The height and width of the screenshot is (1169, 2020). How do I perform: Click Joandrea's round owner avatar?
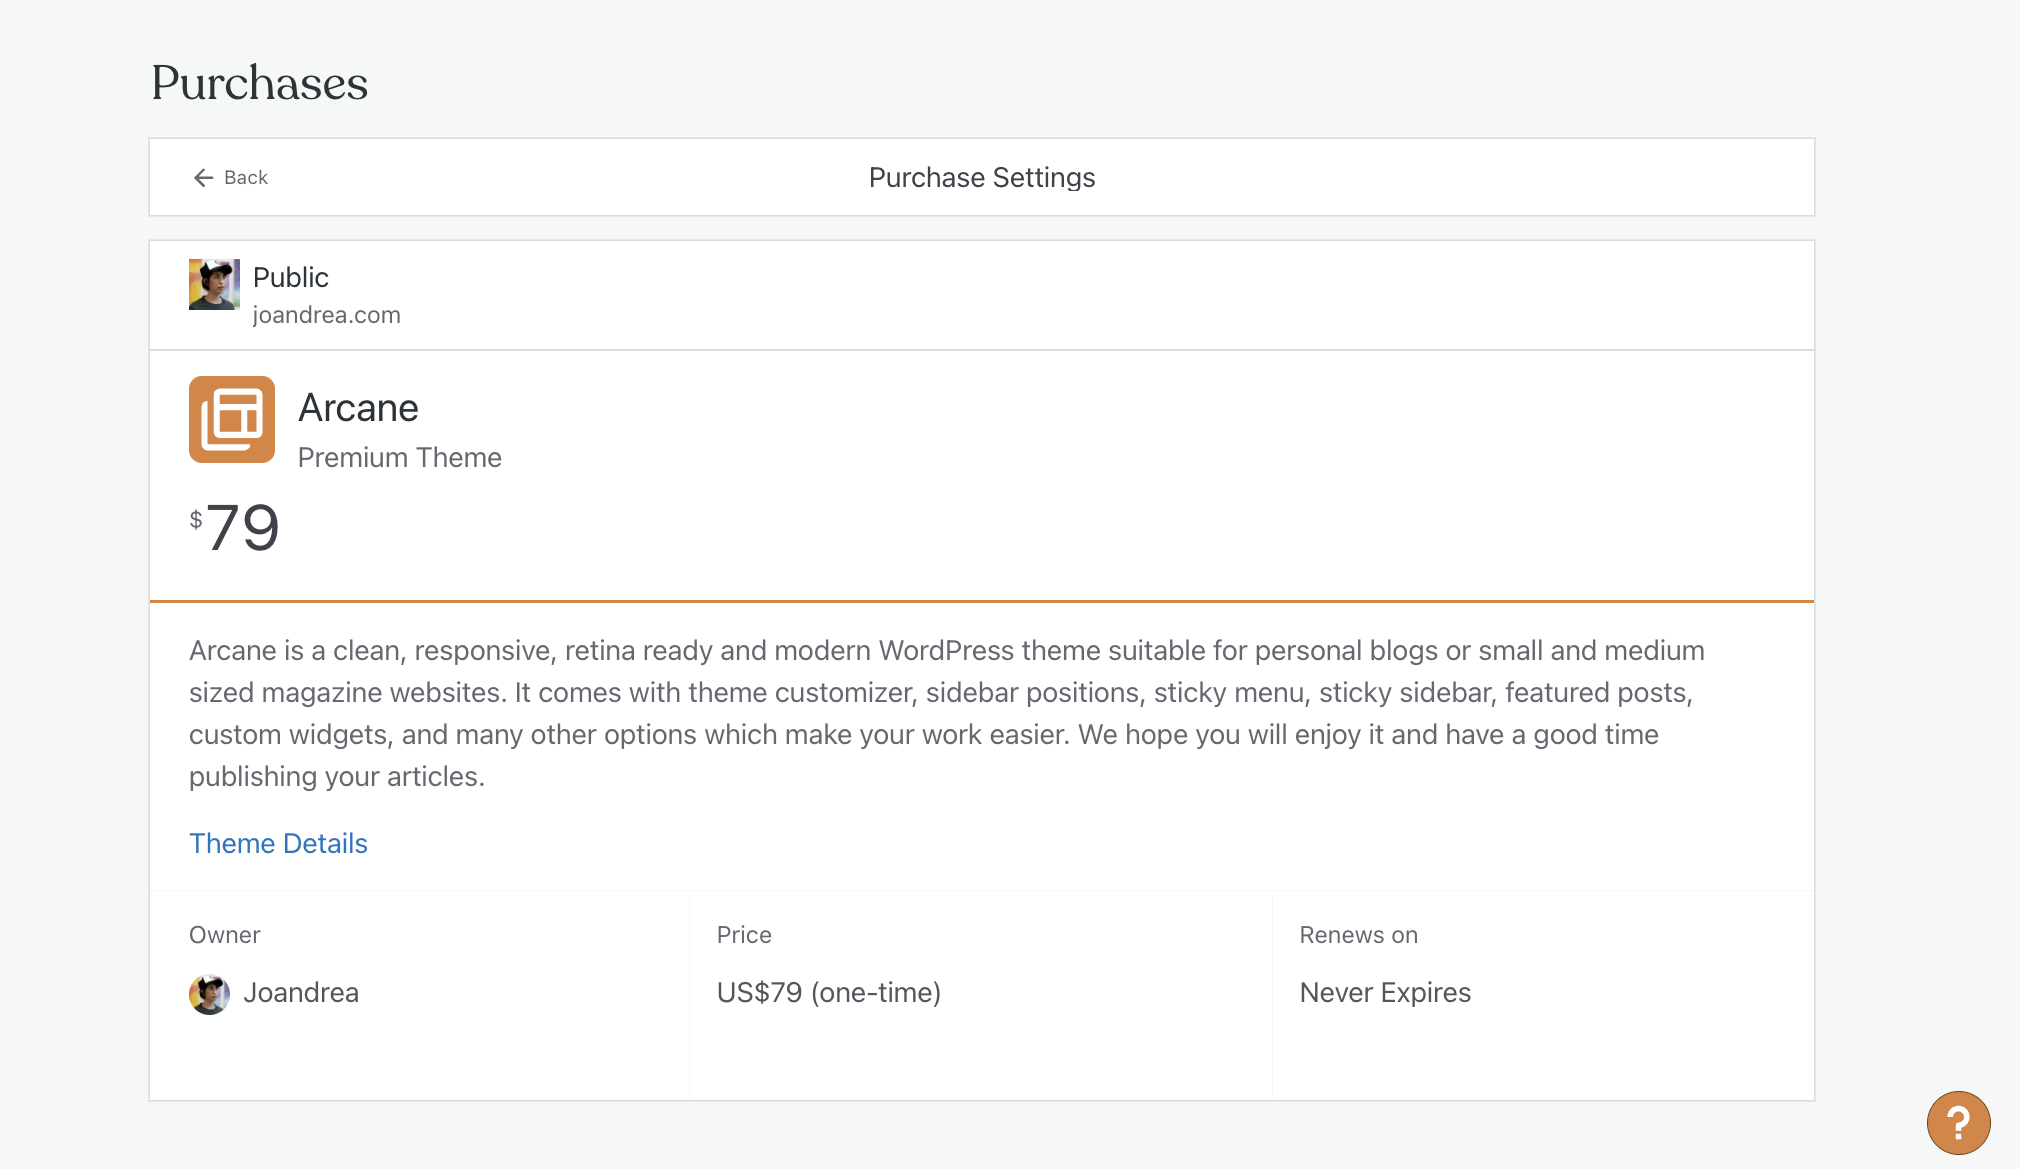[x=209, y=994]
